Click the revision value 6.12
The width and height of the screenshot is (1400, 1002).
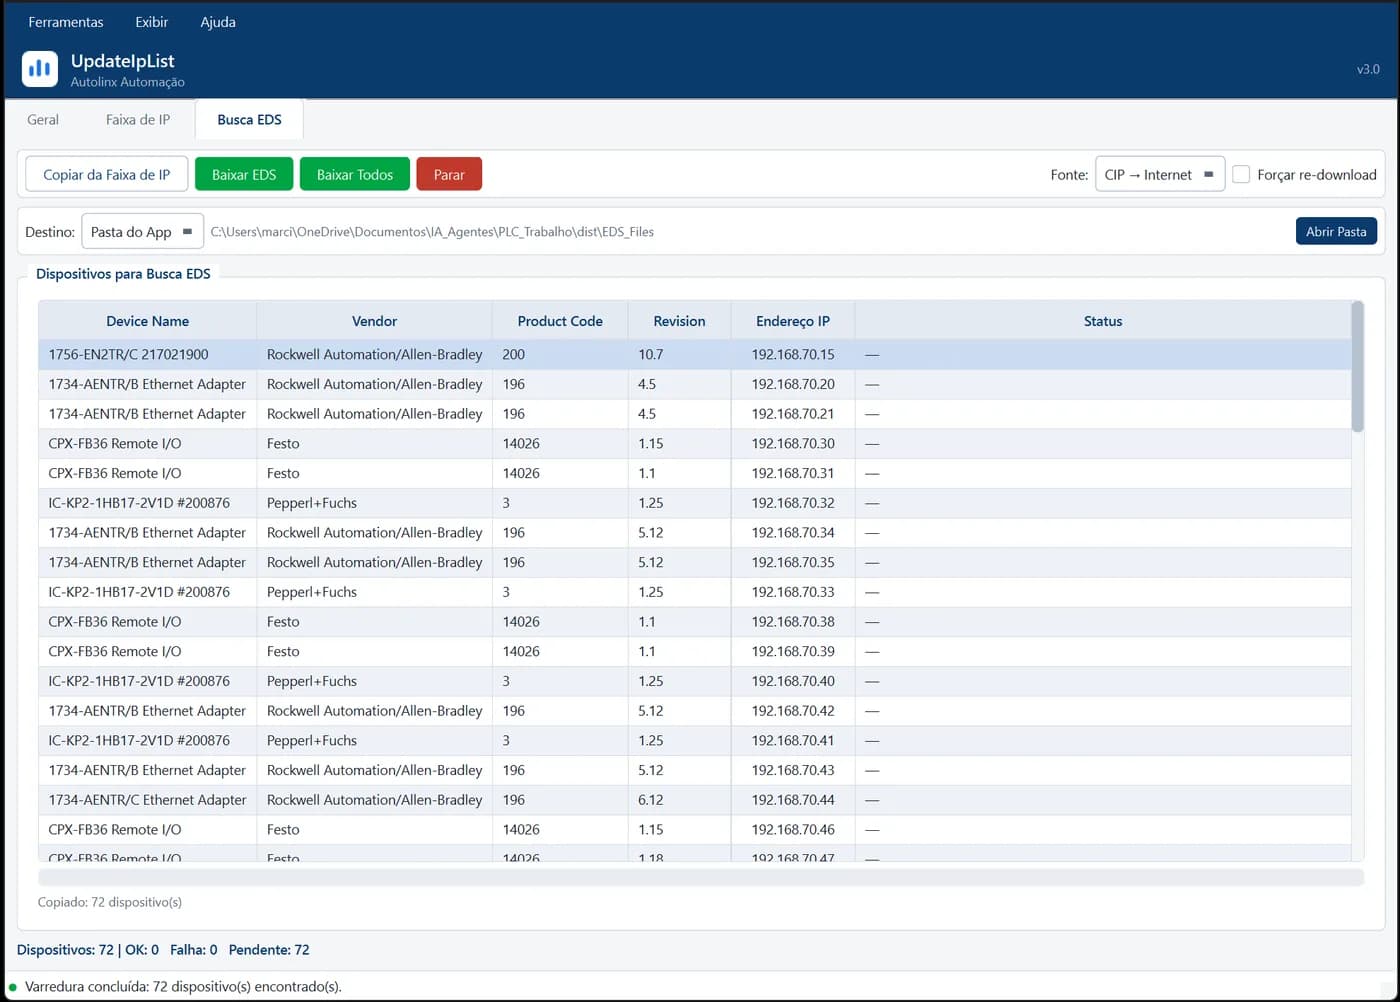651,800
